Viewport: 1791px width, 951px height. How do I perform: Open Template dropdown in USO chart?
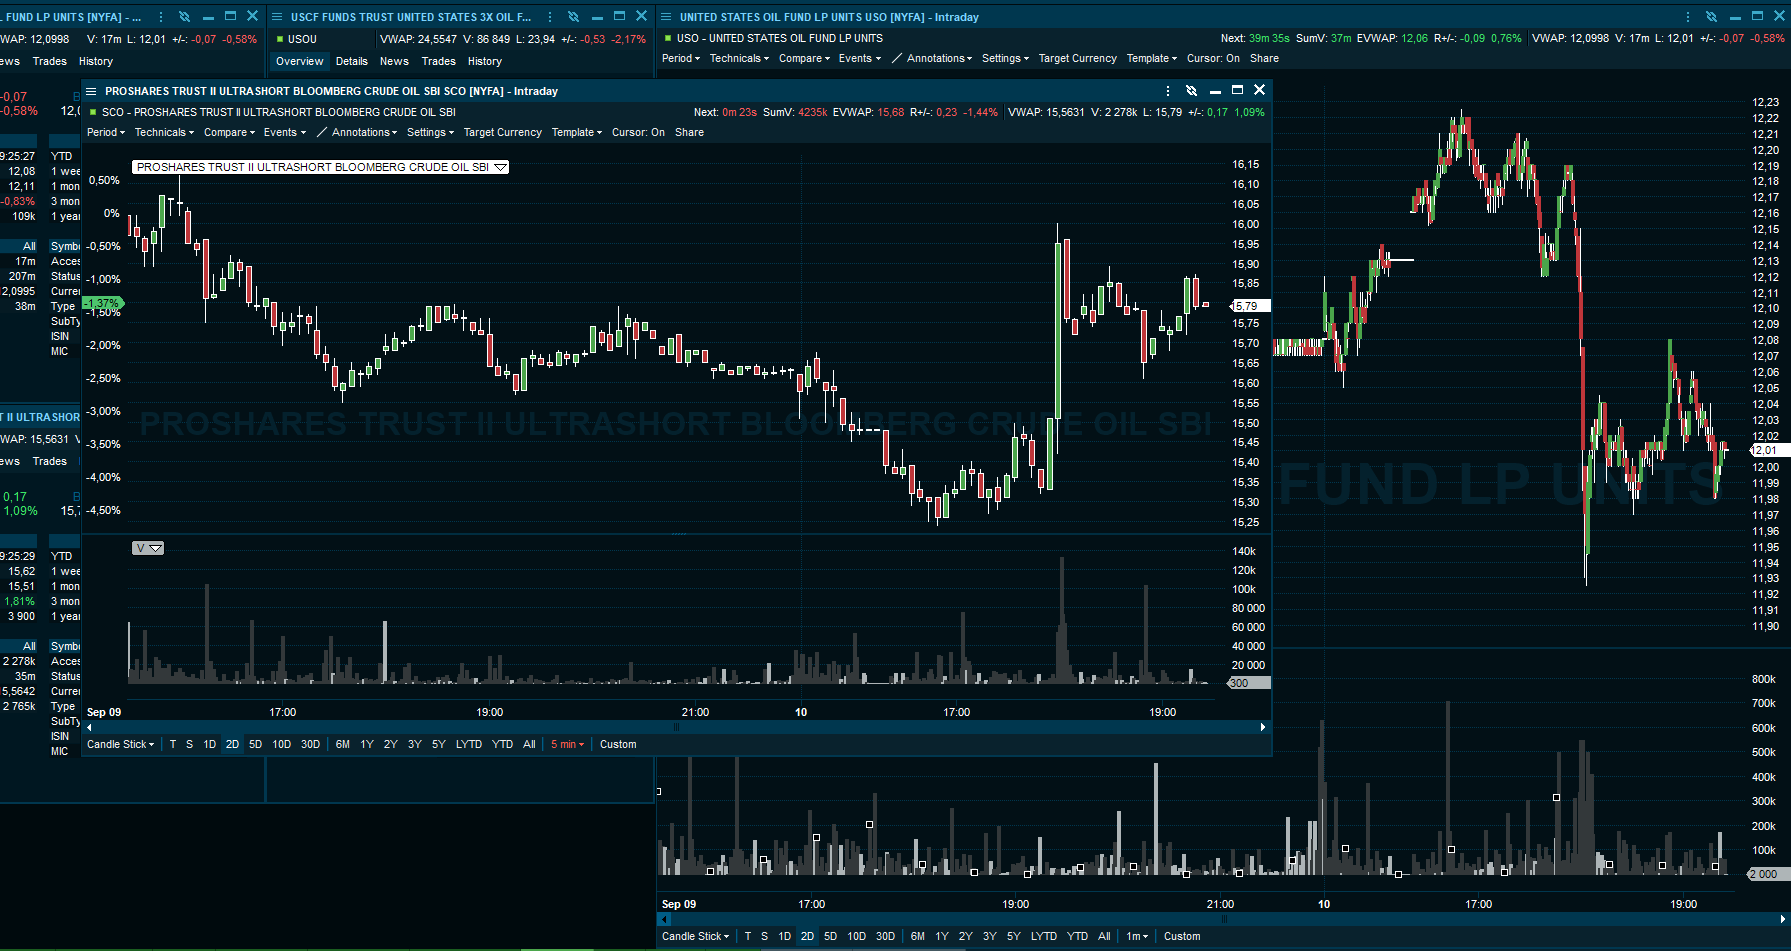[x=1151, y=58]
